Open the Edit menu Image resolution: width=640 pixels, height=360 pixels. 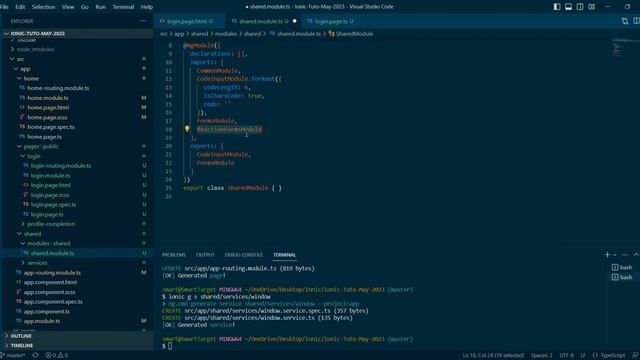click(20, 7)
